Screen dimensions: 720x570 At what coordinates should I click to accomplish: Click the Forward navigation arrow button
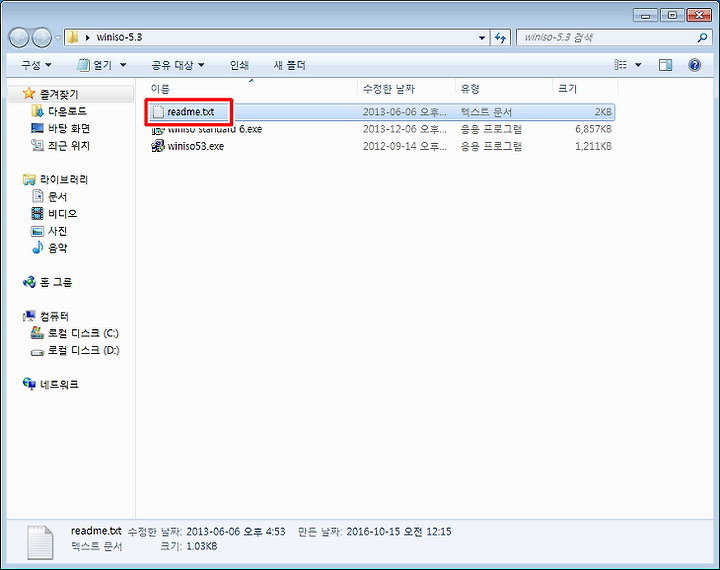(41, 38)
